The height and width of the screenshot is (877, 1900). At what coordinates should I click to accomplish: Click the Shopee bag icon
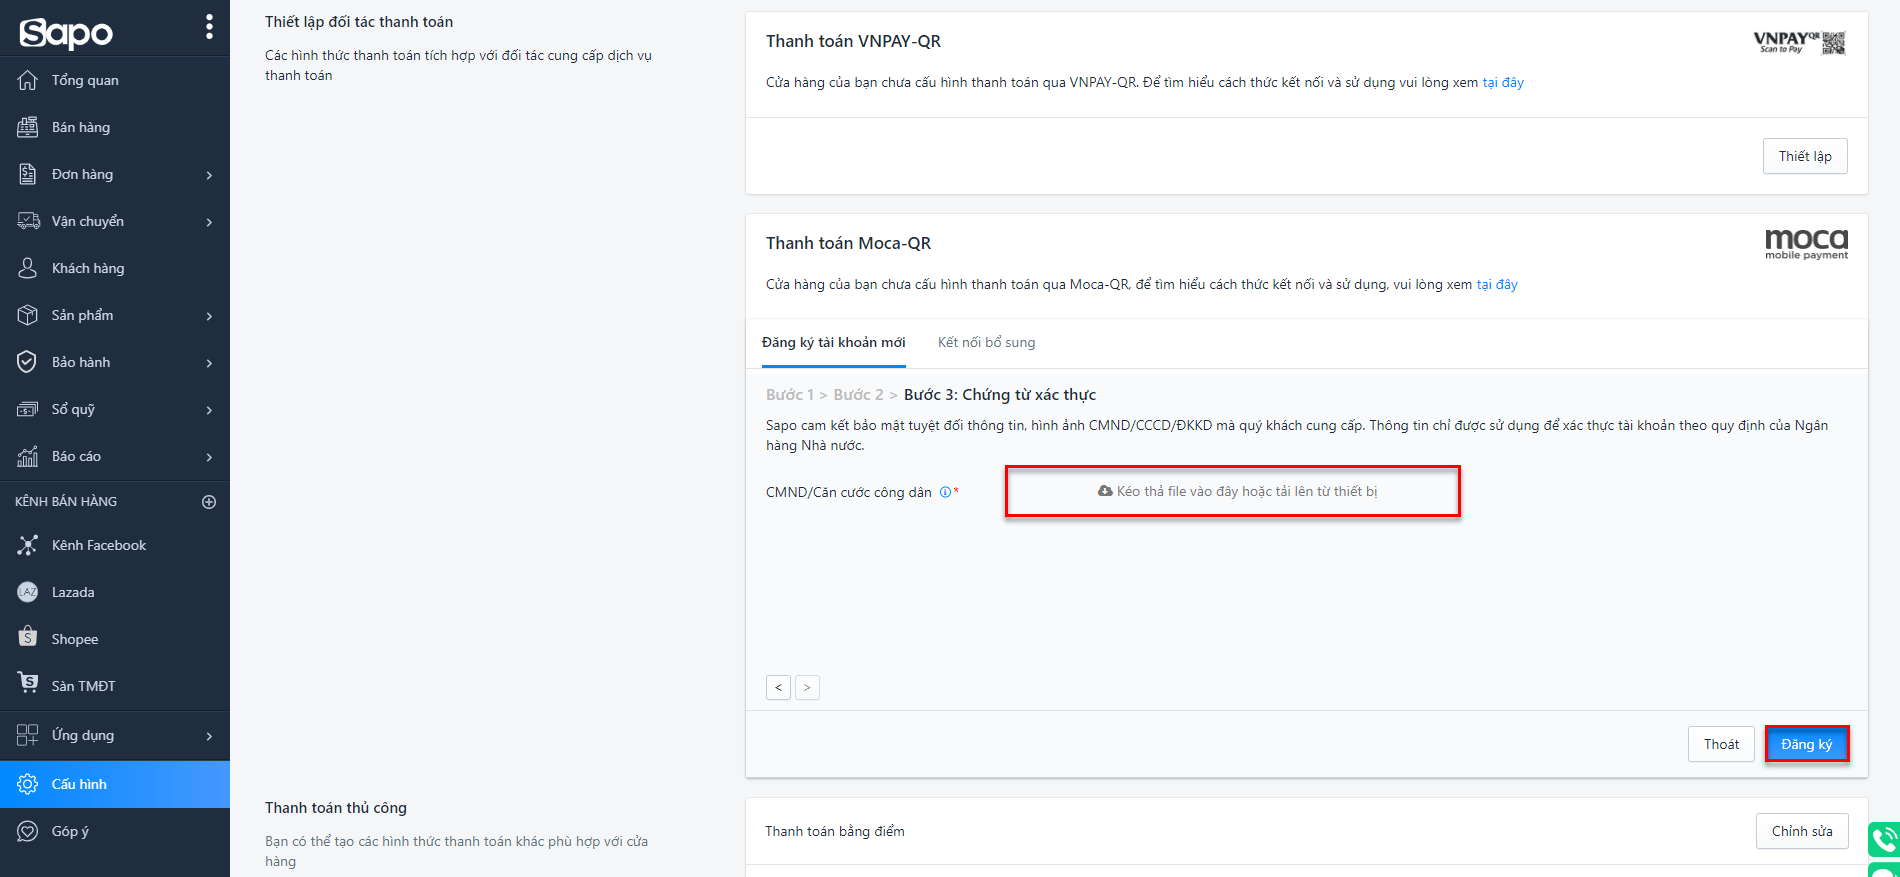(x=28, y=638)
